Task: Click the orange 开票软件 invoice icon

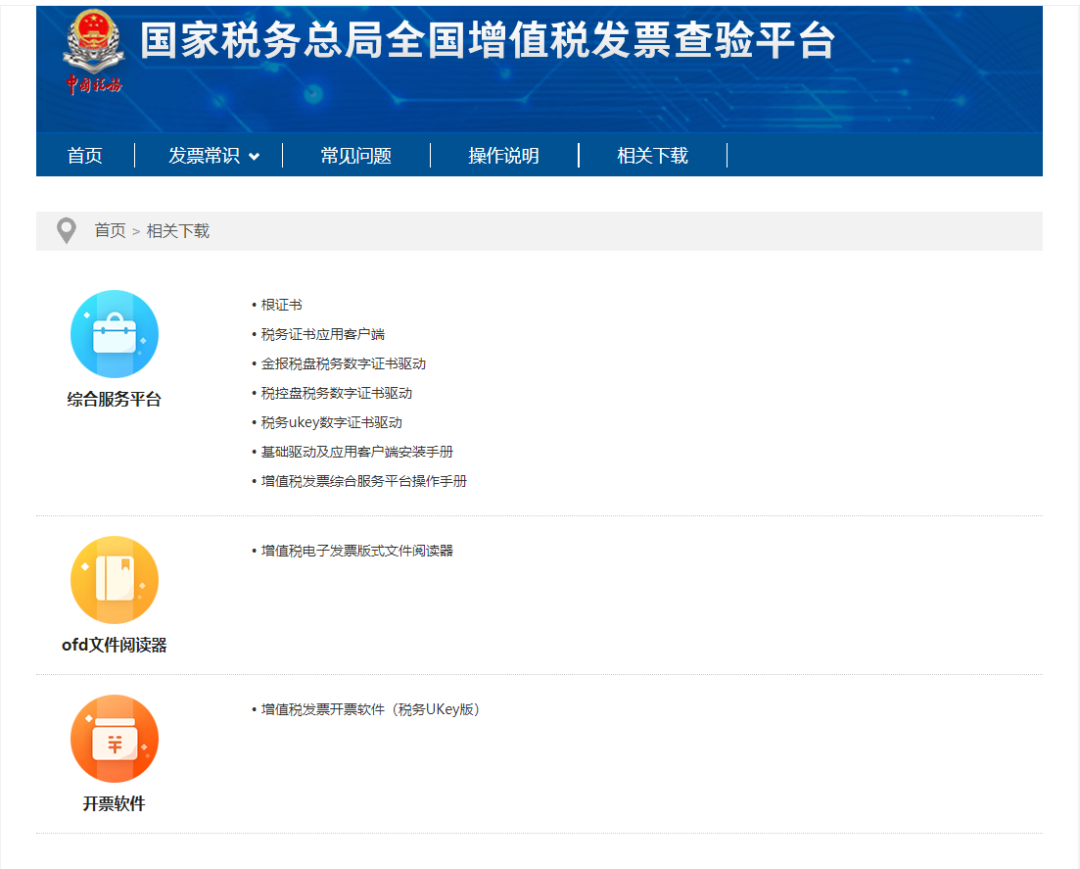Action: pos(114,739)
